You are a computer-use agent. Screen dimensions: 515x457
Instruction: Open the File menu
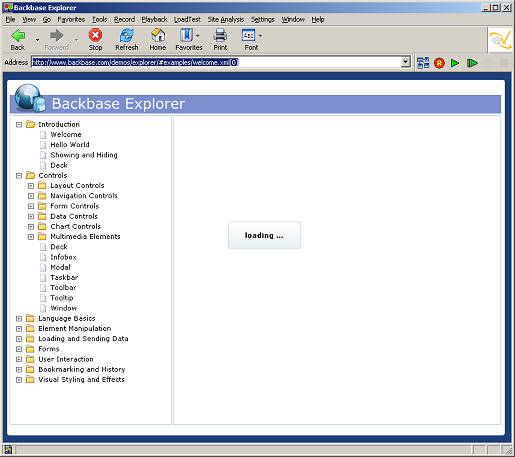tap(10, 20)
